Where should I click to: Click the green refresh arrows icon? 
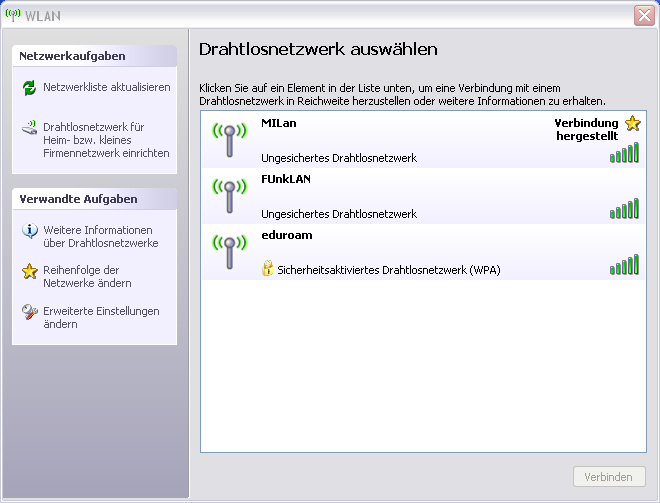(x=29, y=88)
